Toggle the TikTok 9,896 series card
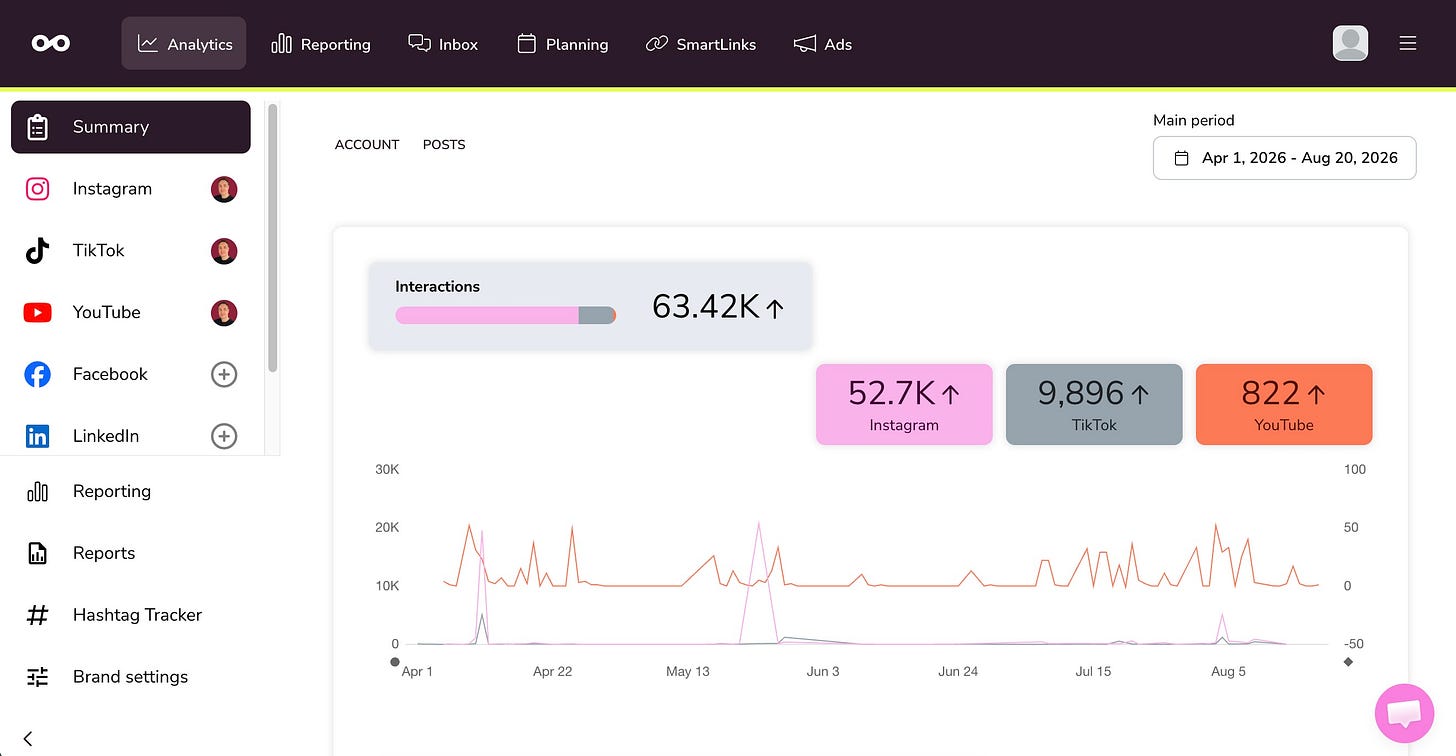 click(1094, 404)
